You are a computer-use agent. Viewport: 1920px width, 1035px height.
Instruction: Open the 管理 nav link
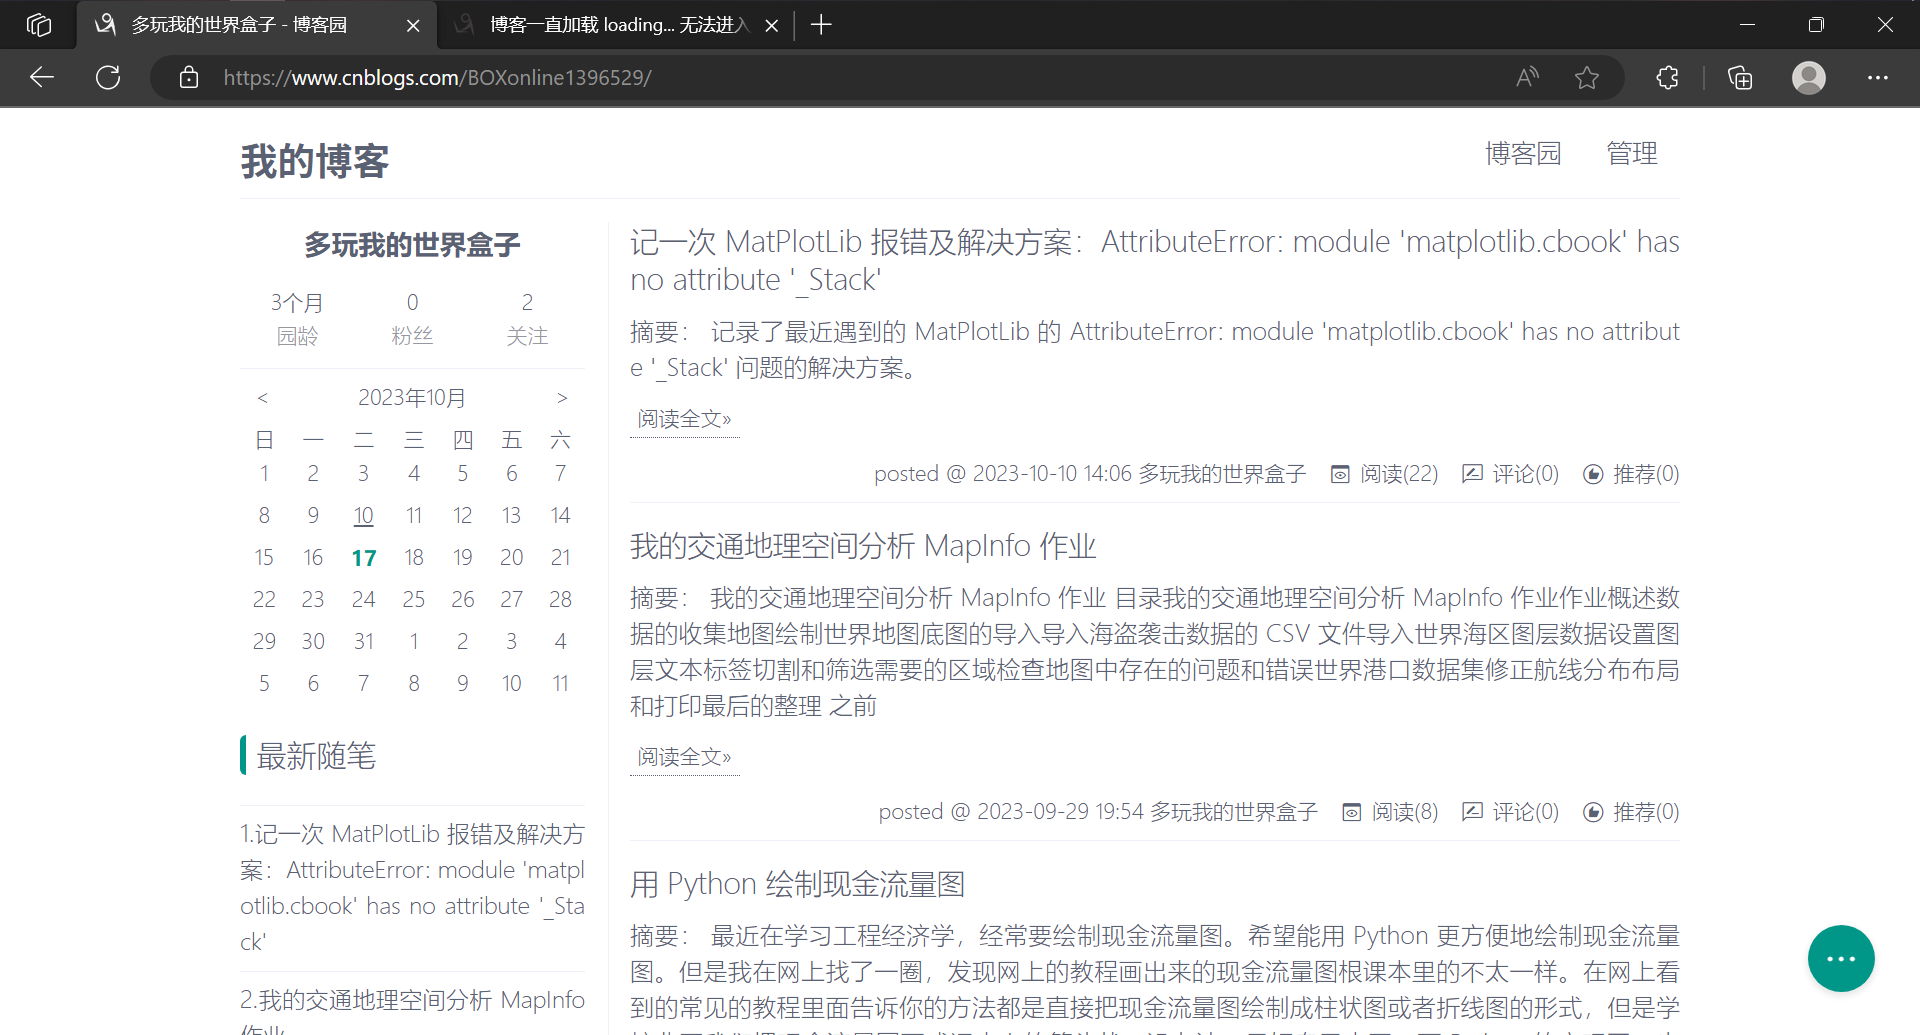[x=1632, y=153]
